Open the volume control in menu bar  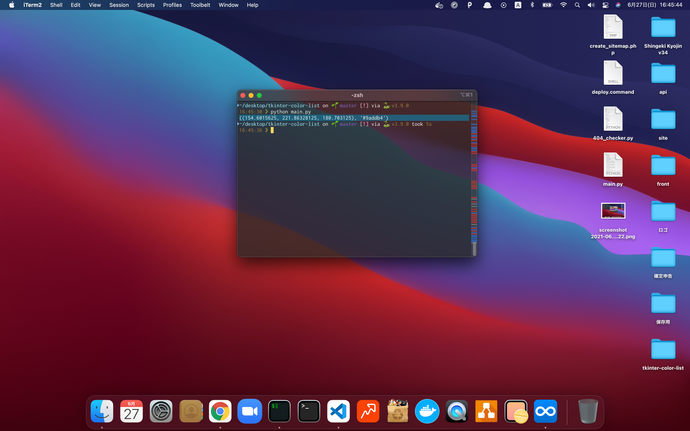tap(591, 5)
